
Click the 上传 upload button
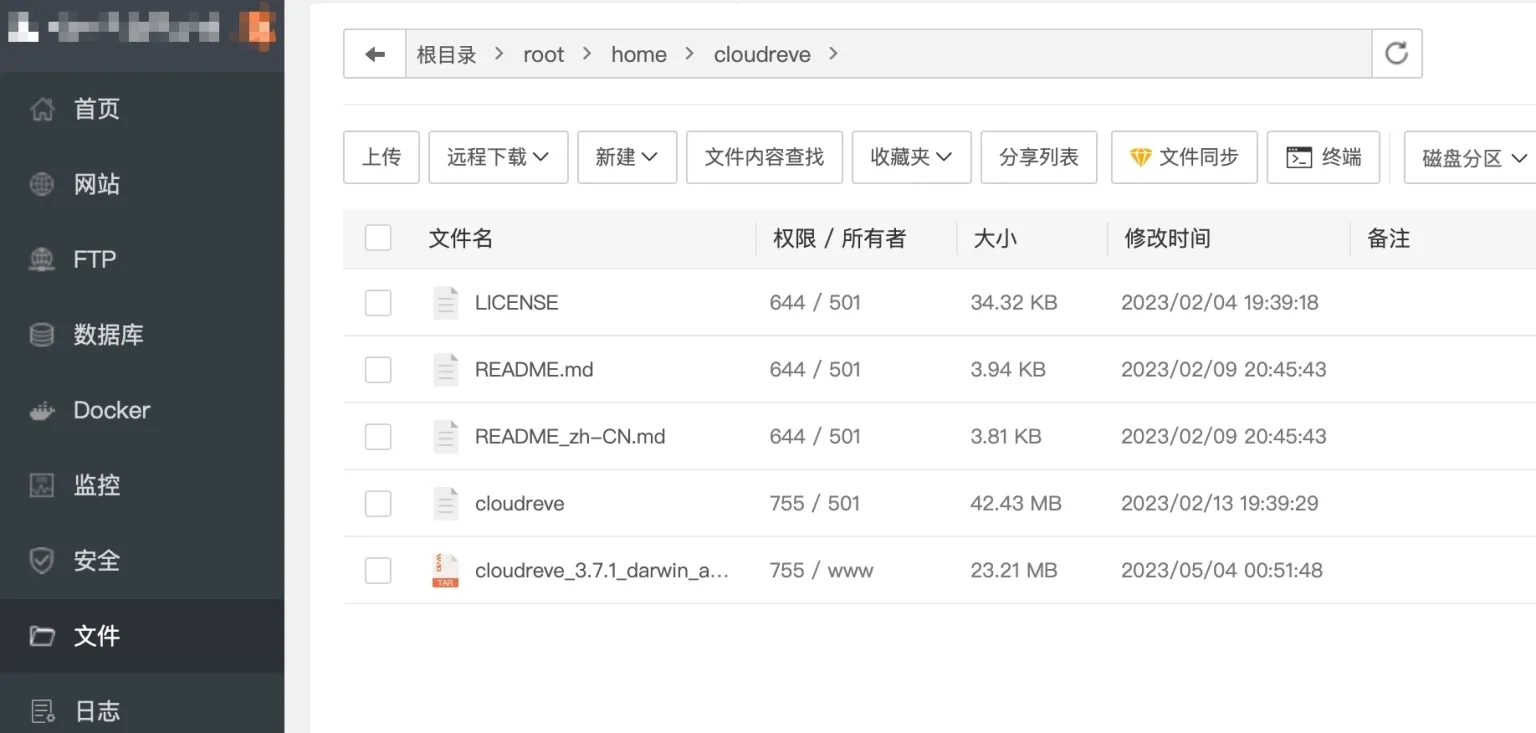[381, 157]
